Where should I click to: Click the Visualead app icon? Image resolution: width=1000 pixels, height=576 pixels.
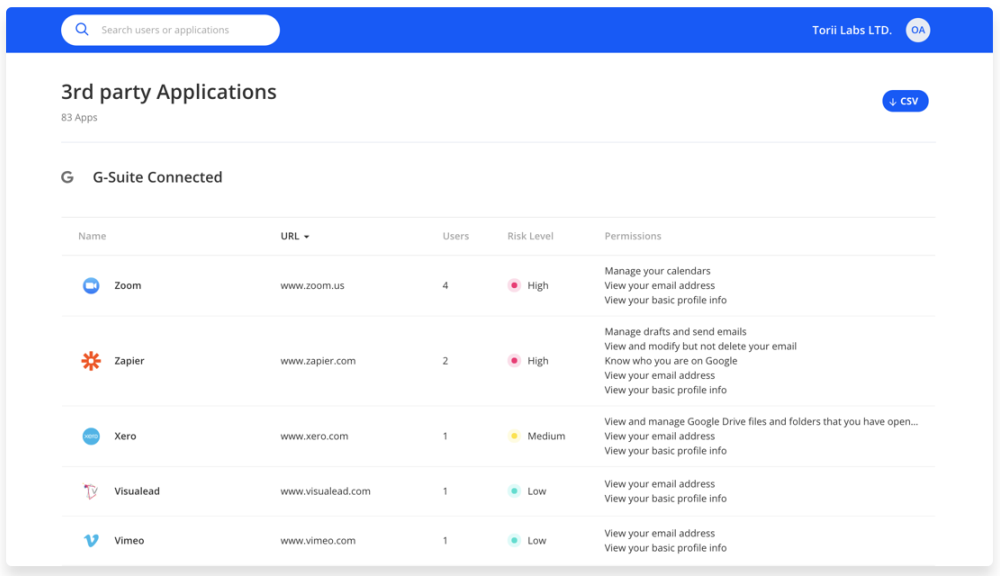(x=91, y=491)
